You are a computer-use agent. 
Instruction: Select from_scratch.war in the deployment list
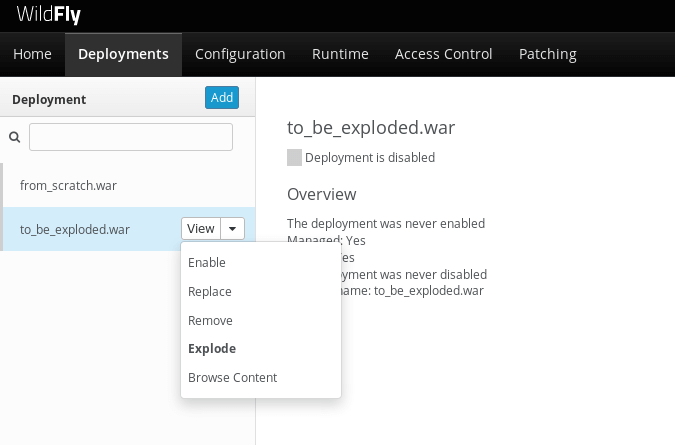point(129,185)
